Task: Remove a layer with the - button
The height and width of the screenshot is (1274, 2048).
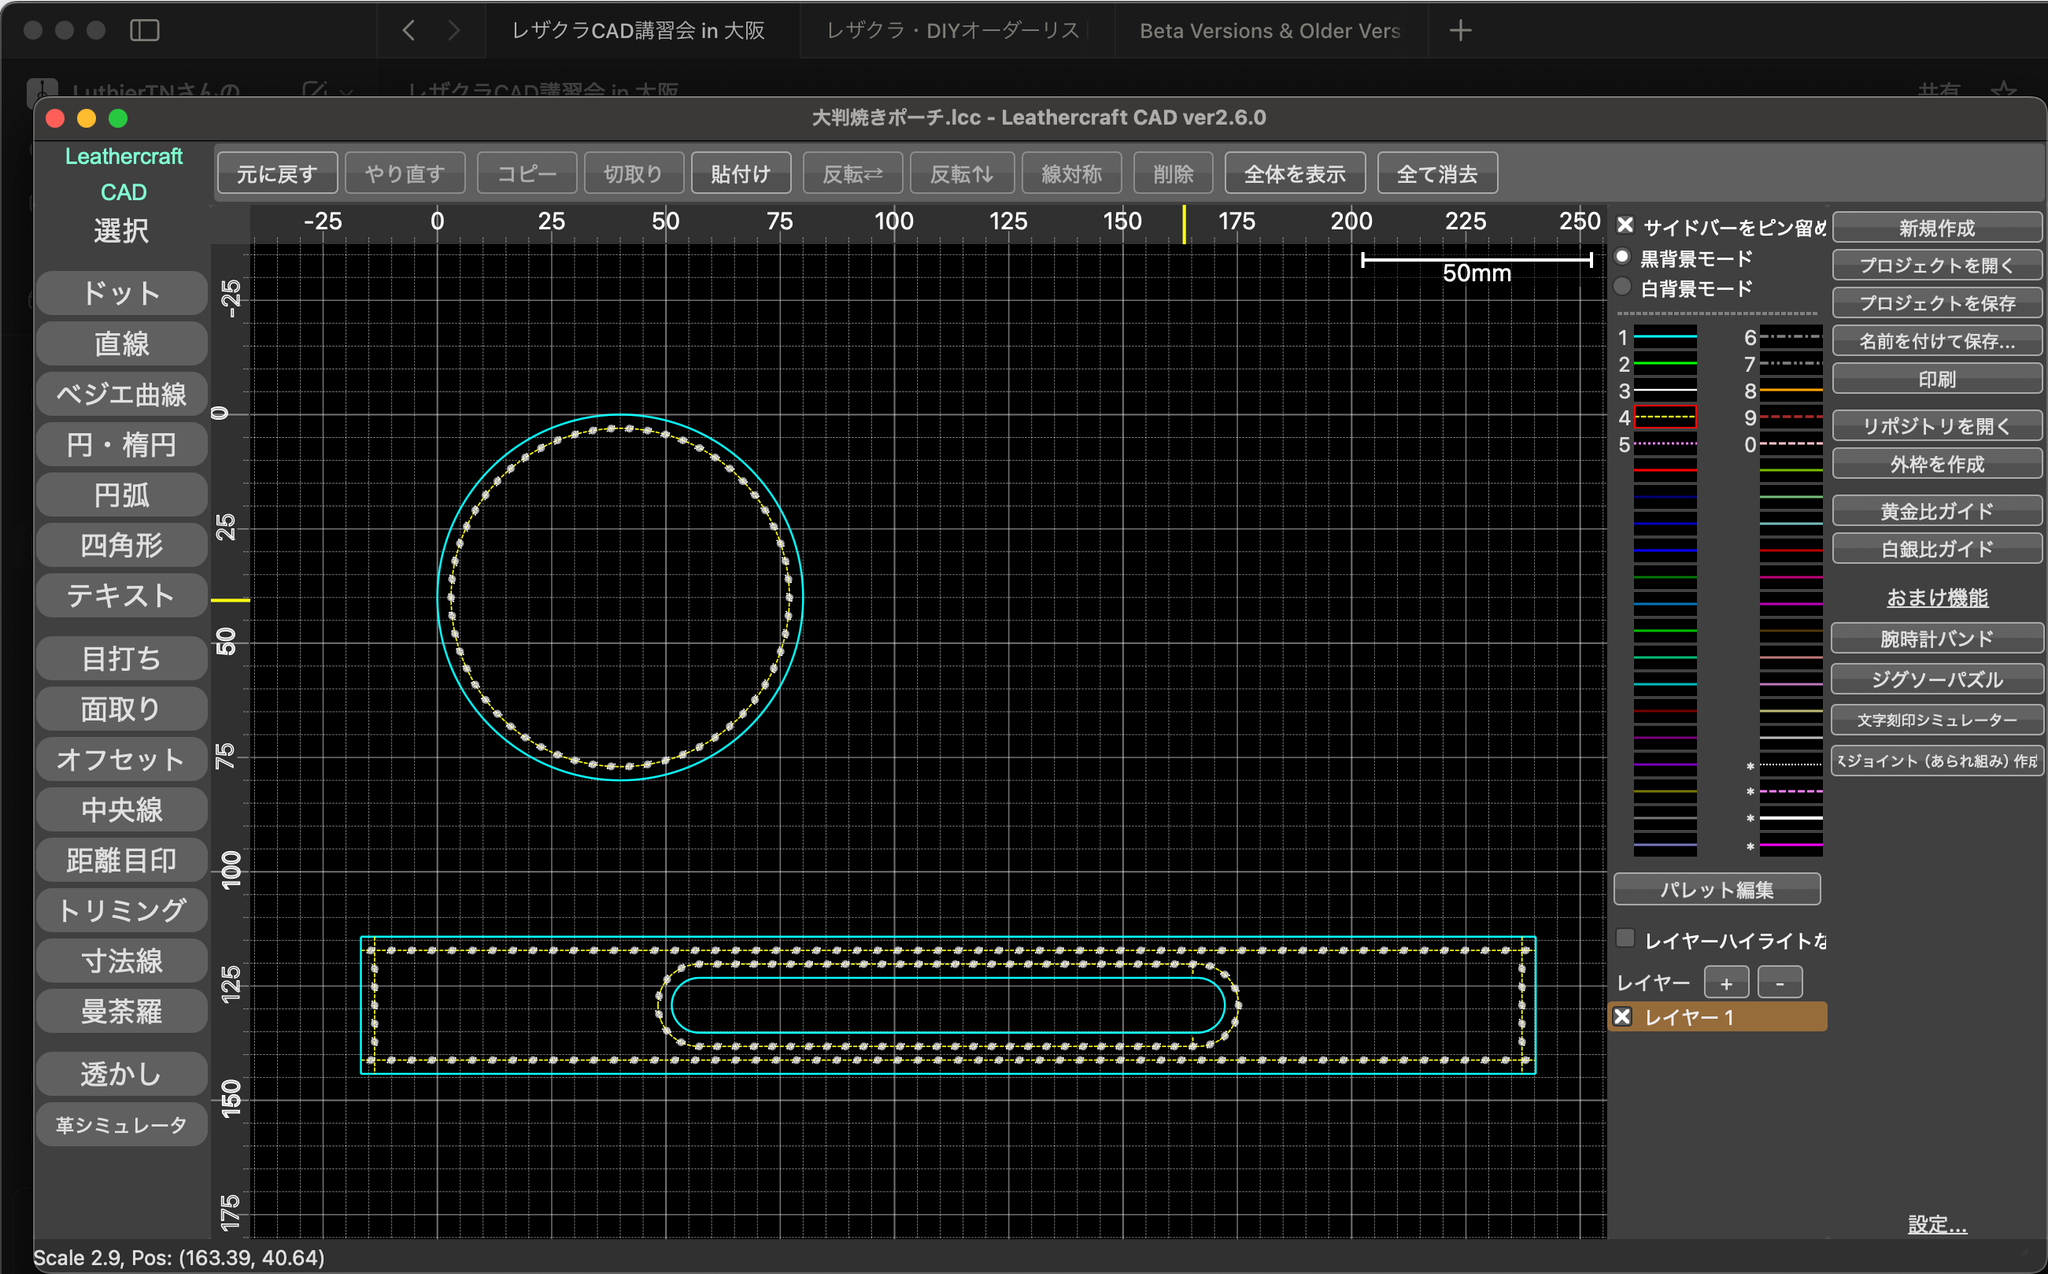Action: coord(1779,983)
